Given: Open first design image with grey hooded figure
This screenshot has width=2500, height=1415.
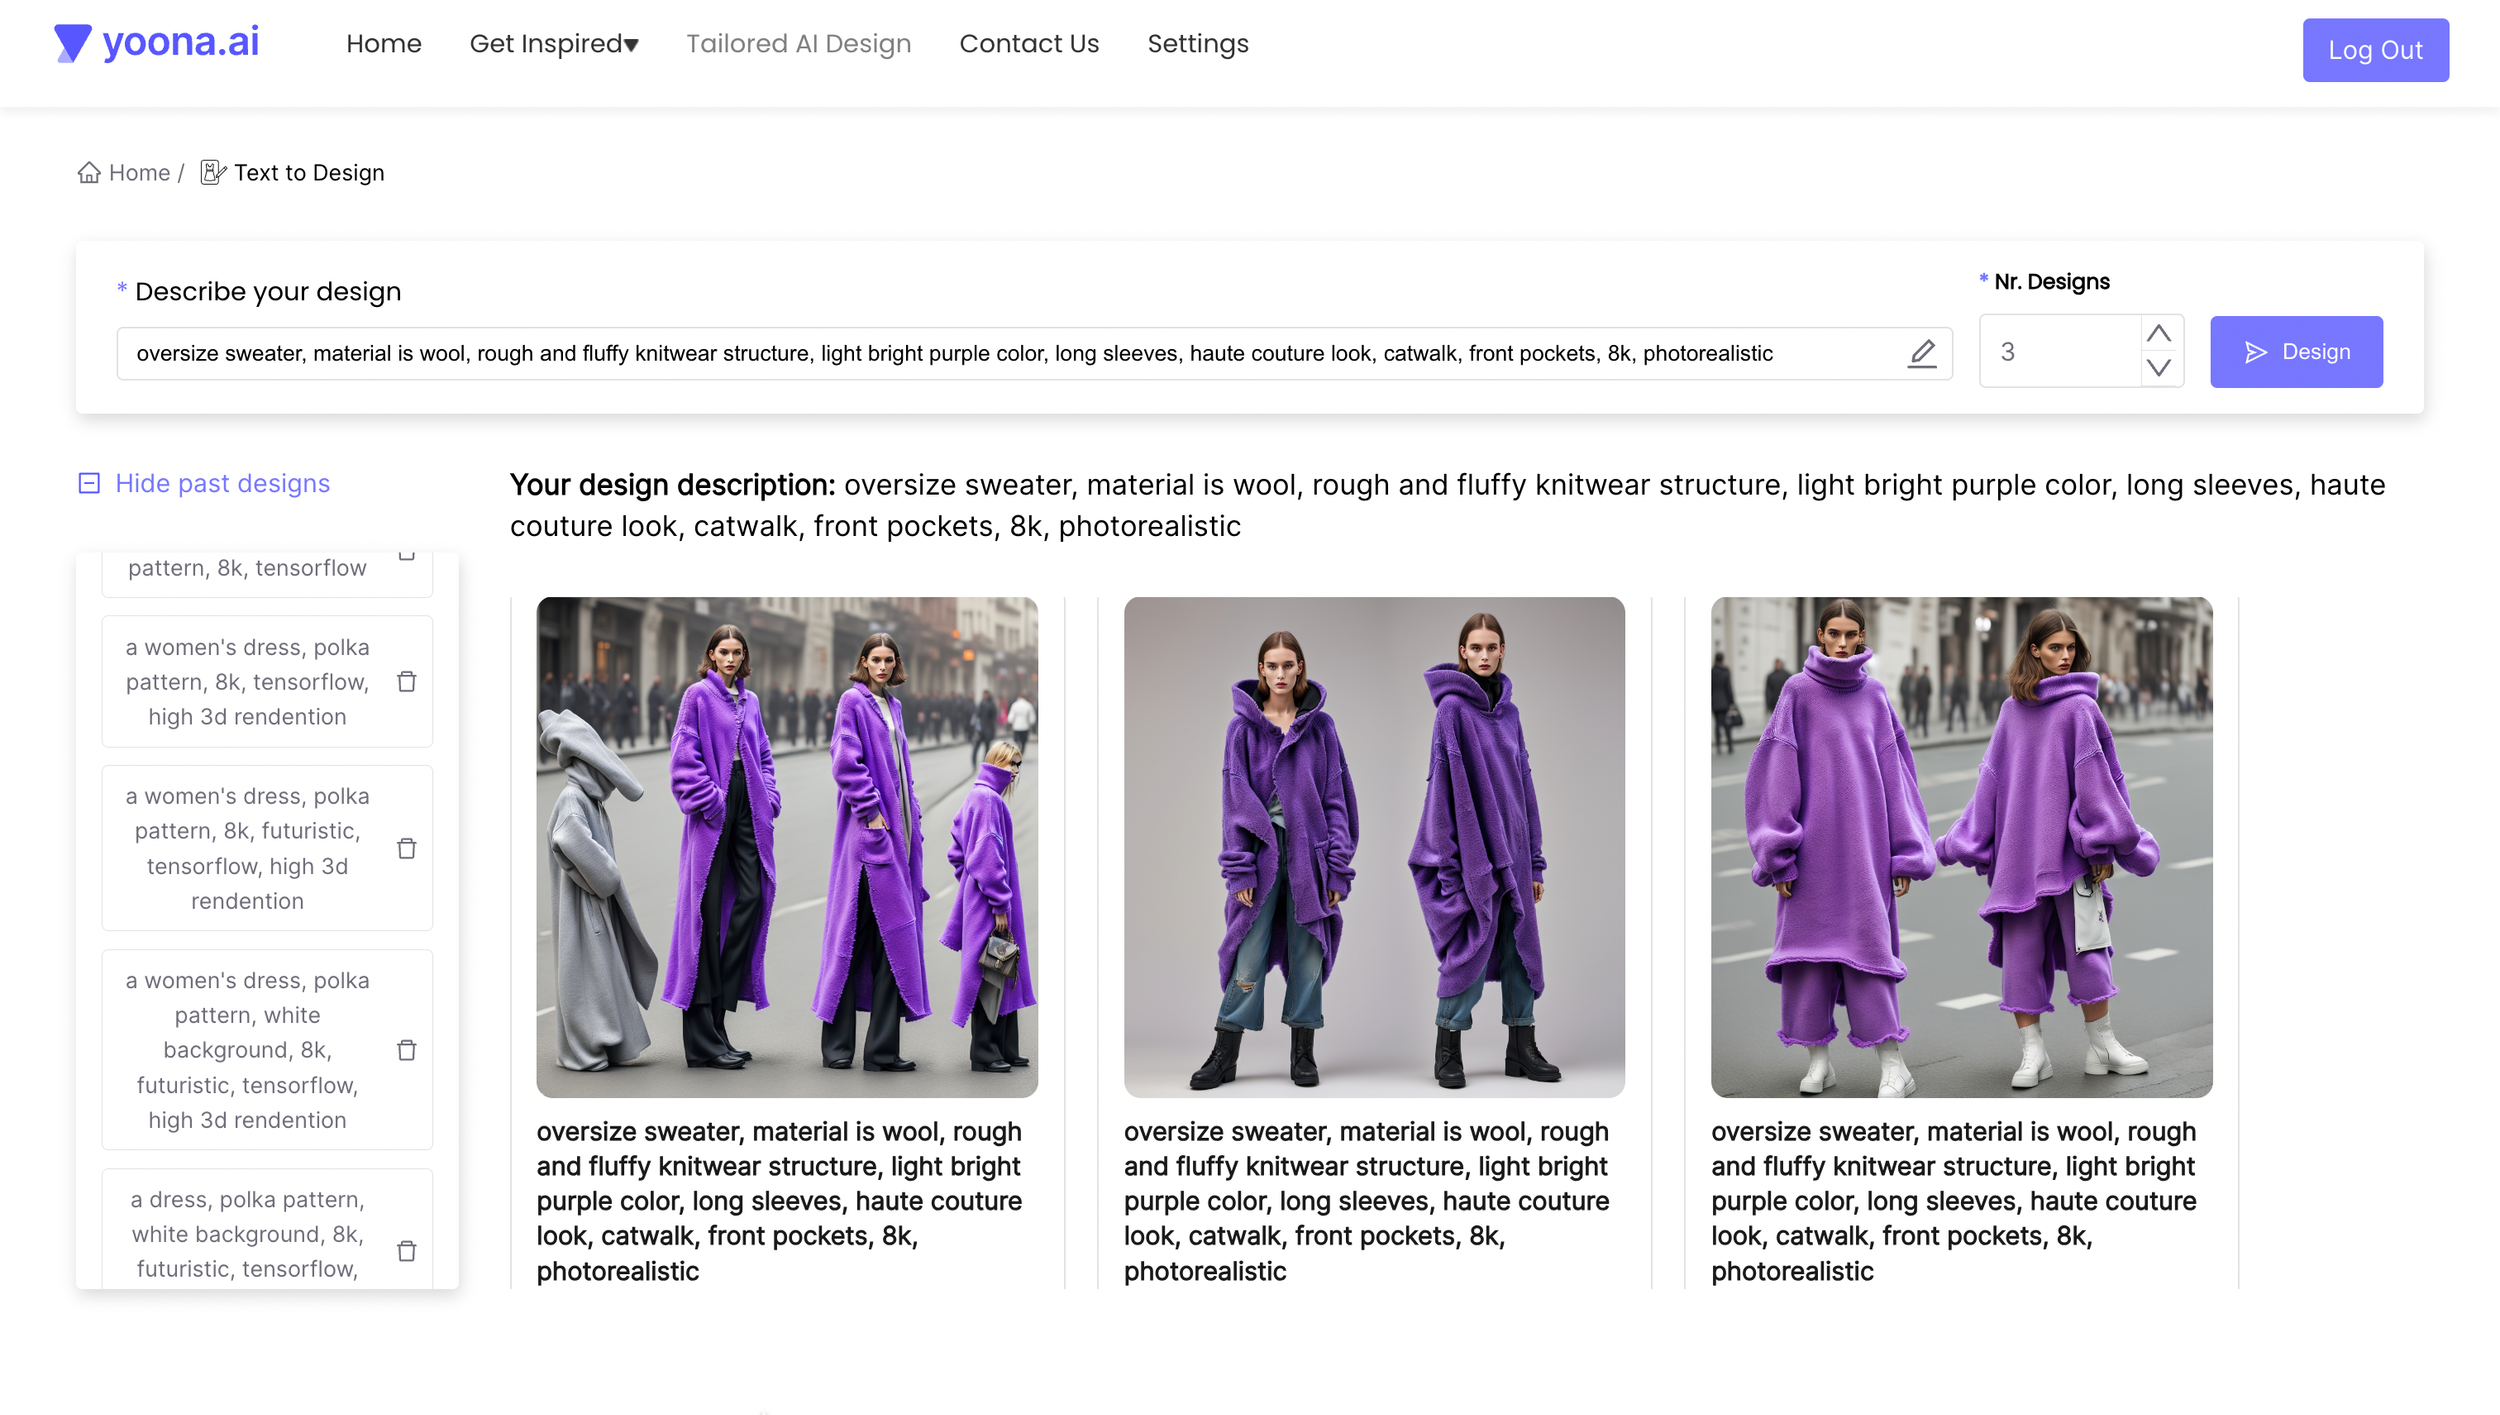Looking at the screenshot, I should point(787,848).
